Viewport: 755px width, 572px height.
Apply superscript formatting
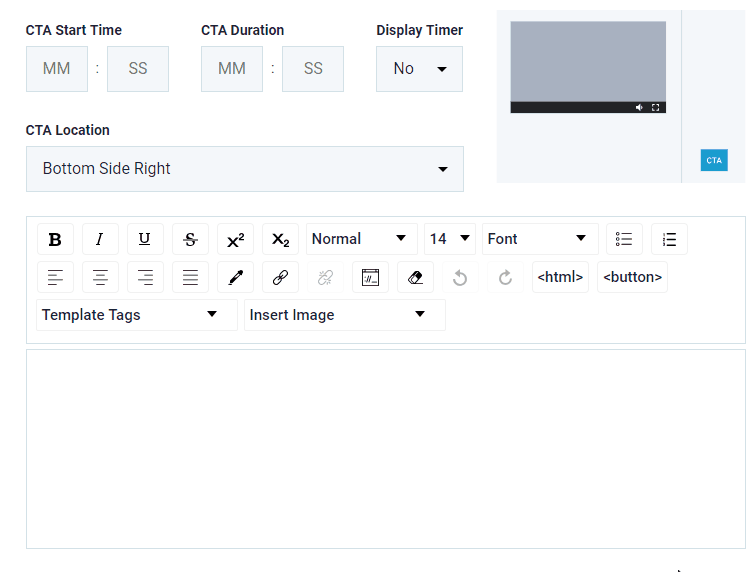pyautogui.click(x=235, y=239)
